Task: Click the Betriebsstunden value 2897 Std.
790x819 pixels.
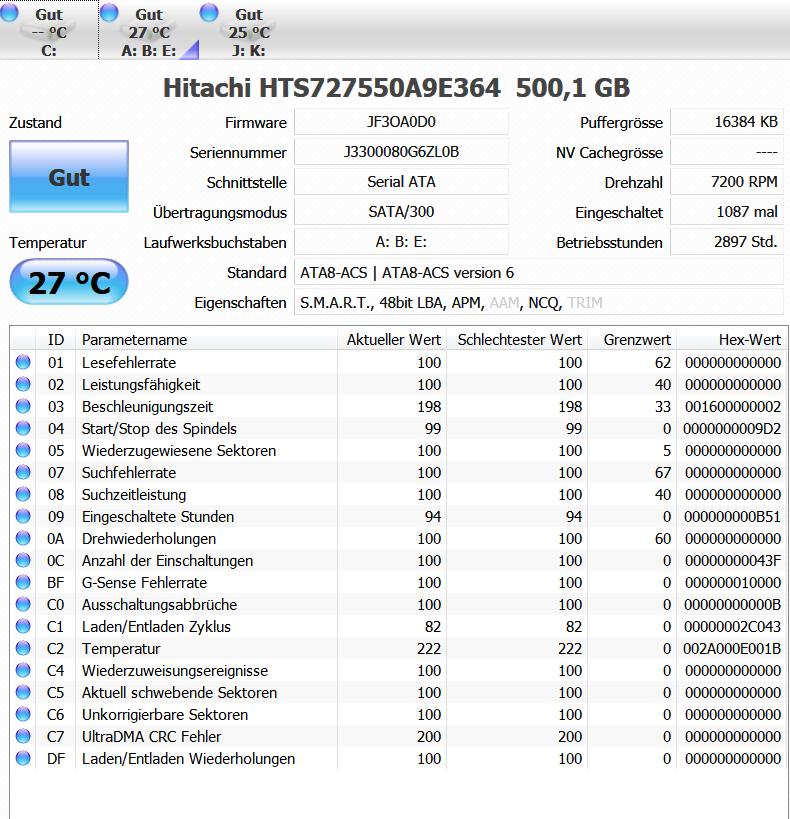Action: [x=727, y=242]
